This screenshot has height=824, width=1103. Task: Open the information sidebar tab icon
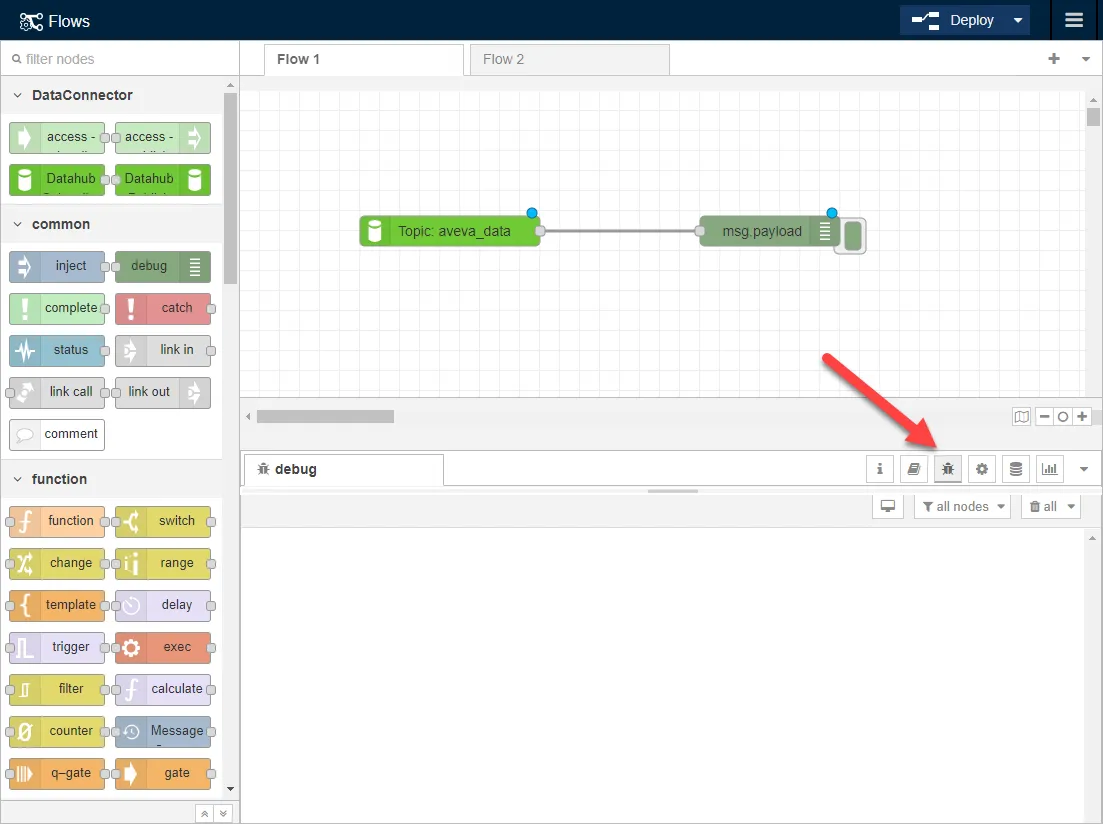coord(879,469)
